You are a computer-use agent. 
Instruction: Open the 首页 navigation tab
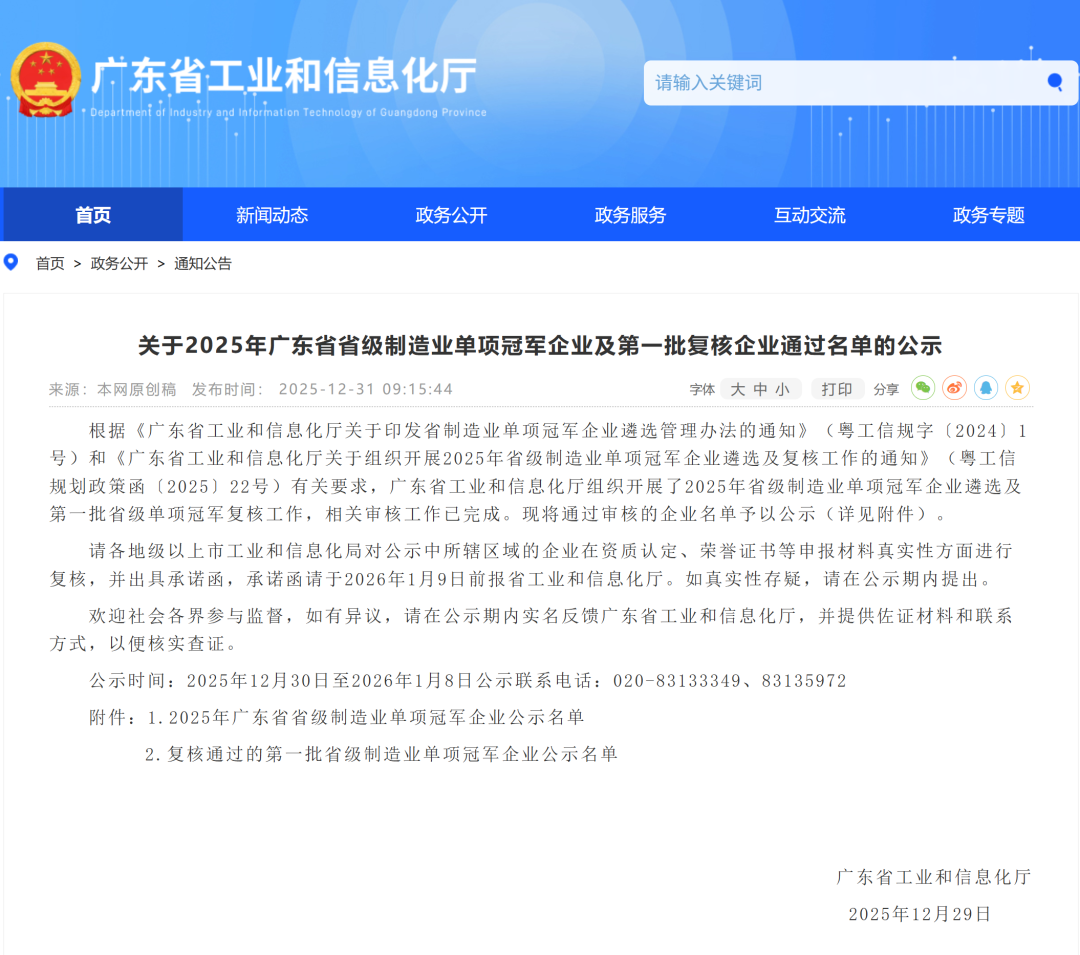pyautogui.click(x=93, y=215)
